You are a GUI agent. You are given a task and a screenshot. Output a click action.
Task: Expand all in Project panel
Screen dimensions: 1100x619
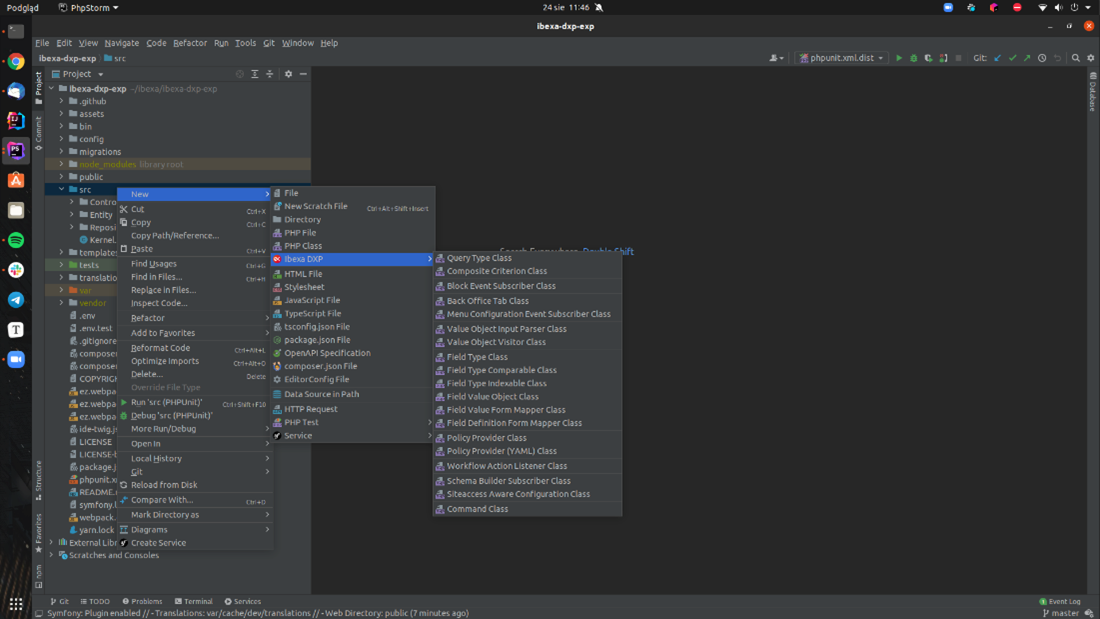[255, 74]
